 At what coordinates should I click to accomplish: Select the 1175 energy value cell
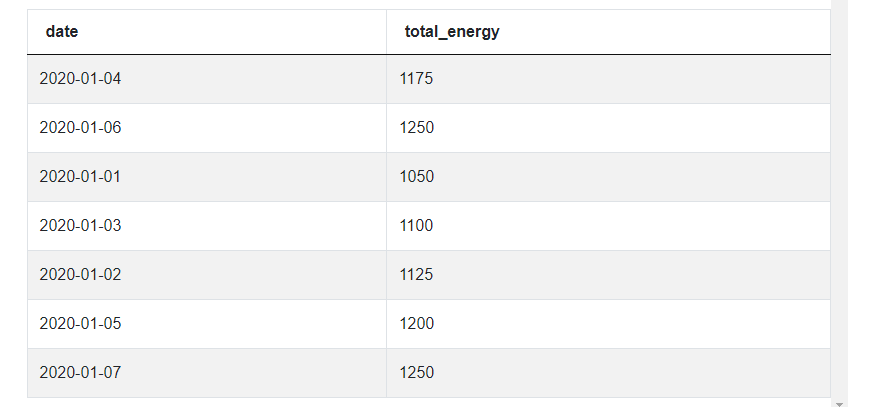coord(608,79)
